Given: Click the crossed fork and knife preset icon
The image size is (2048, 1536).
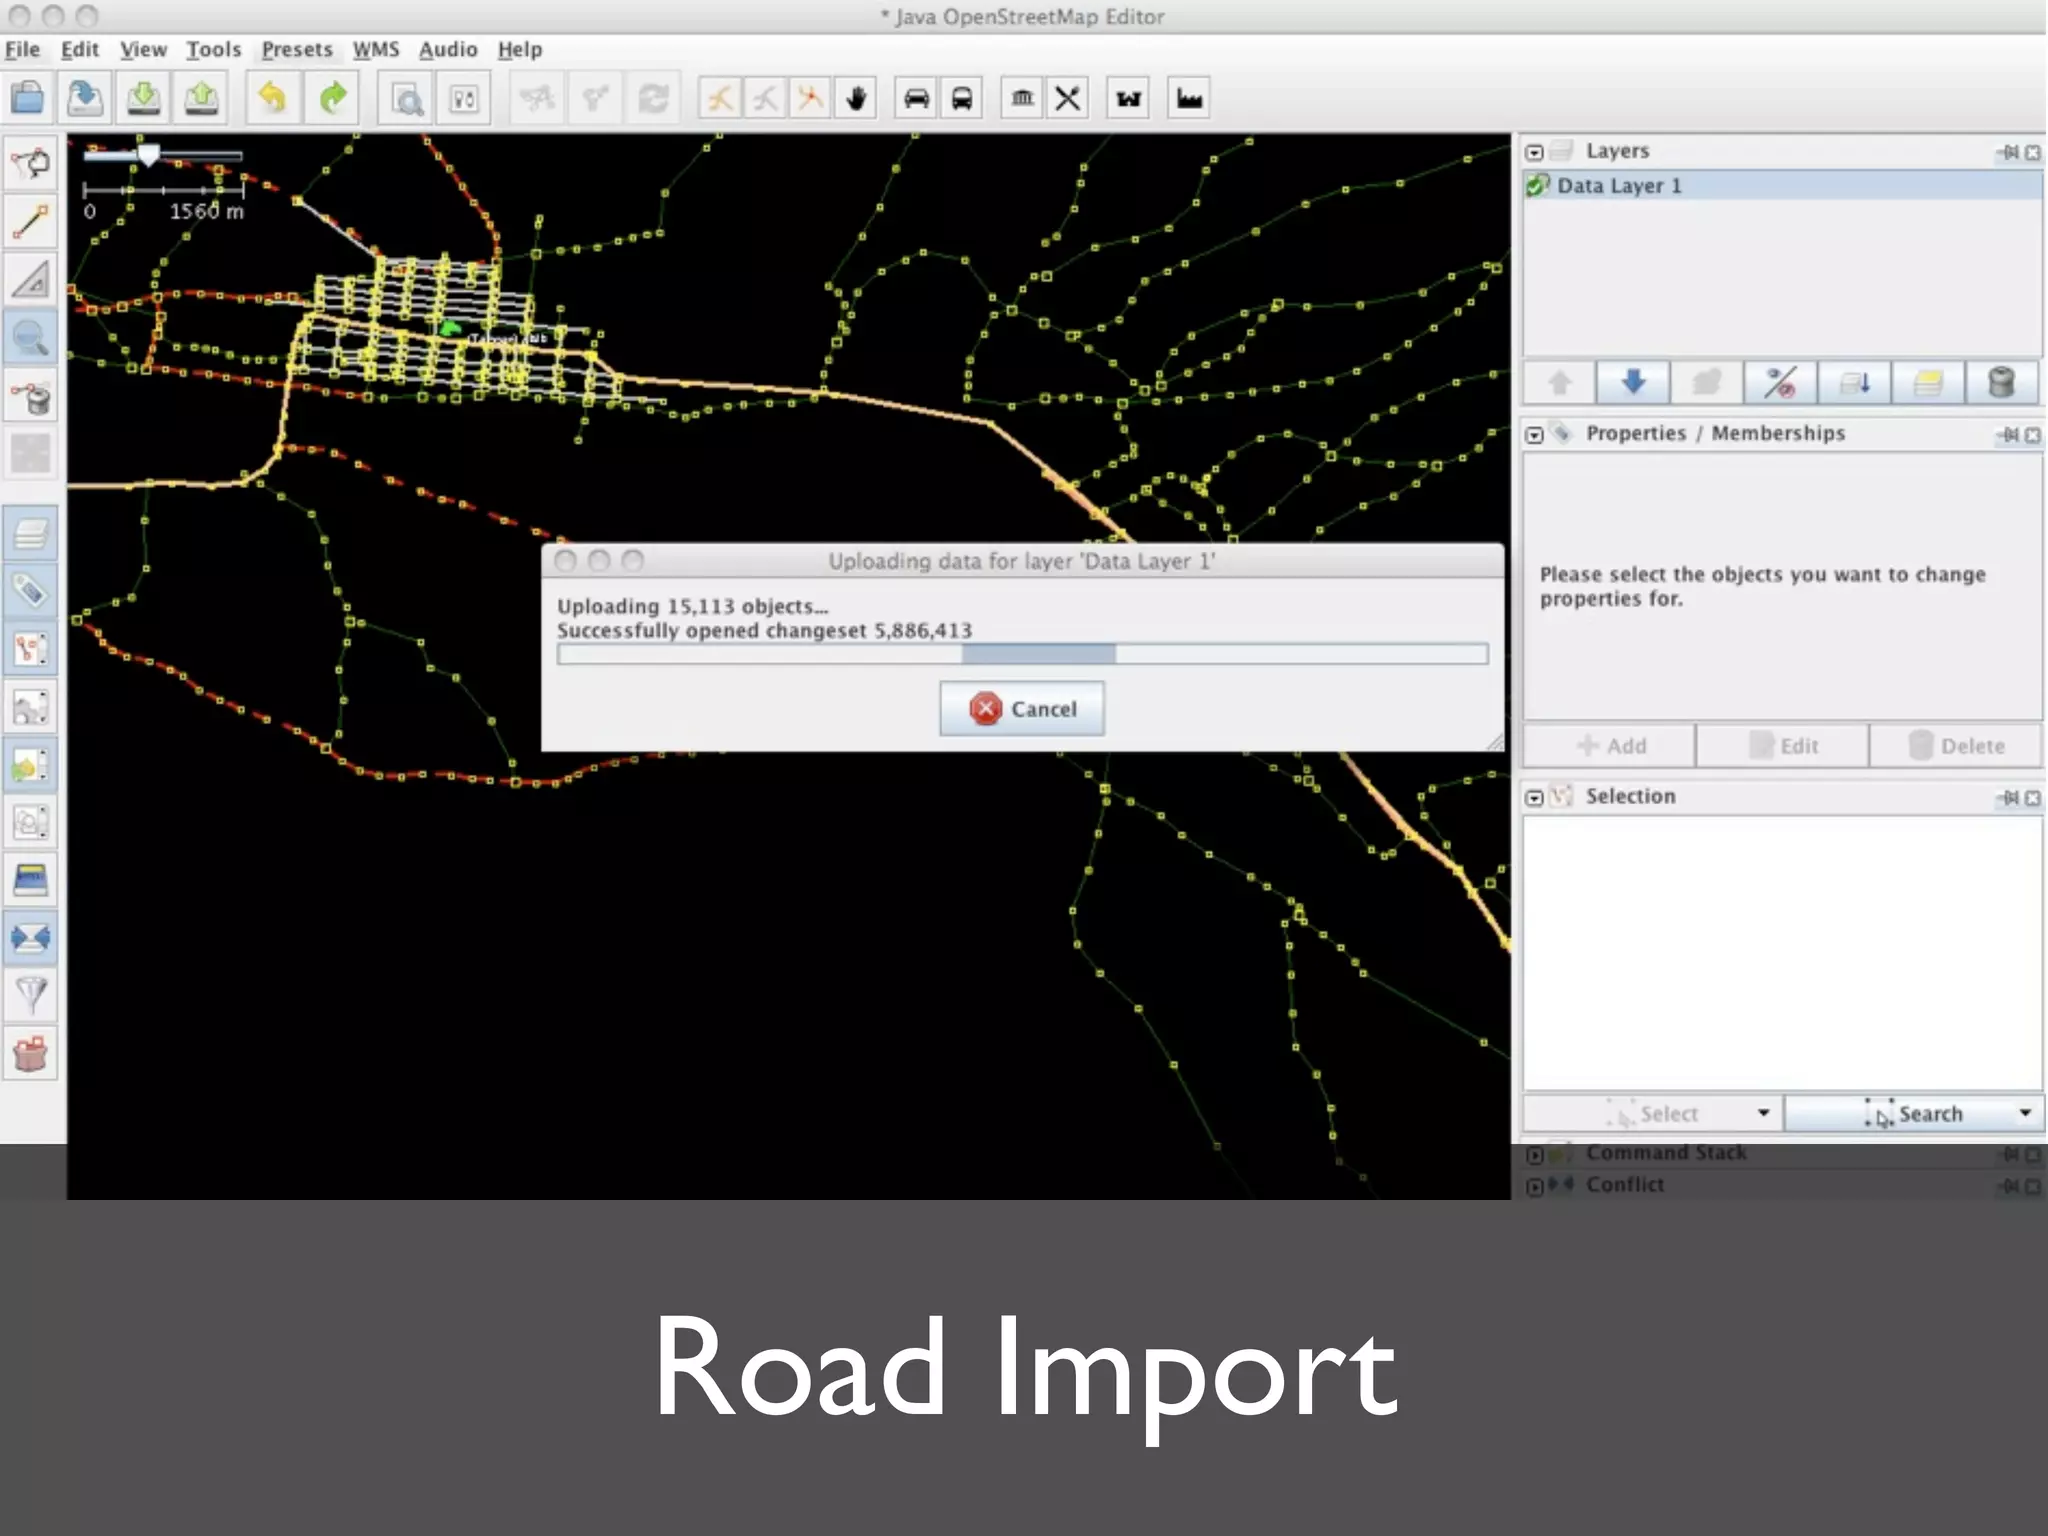Looking at the screenshot, I should pos(1068,98).
